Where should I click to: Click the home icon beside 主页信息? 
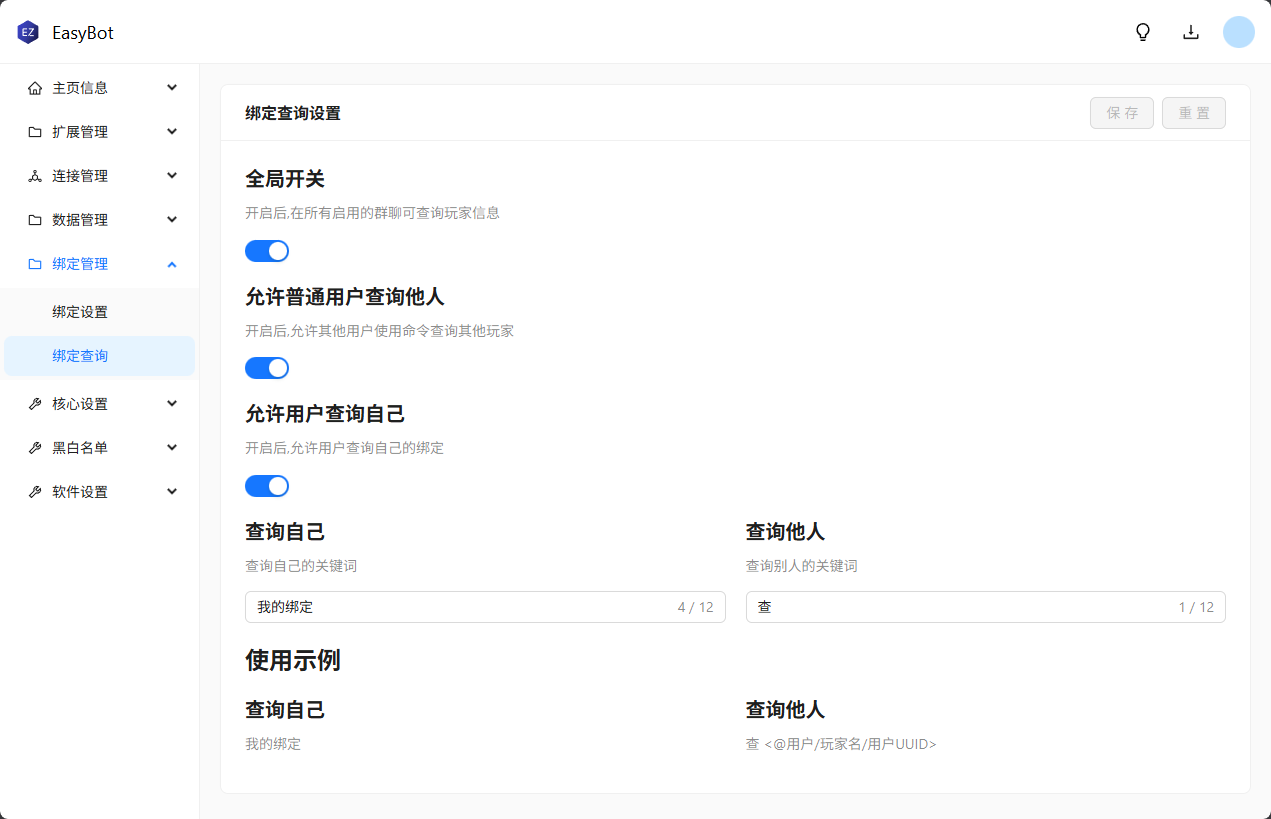pyautogui.click(x=35, y=88)
